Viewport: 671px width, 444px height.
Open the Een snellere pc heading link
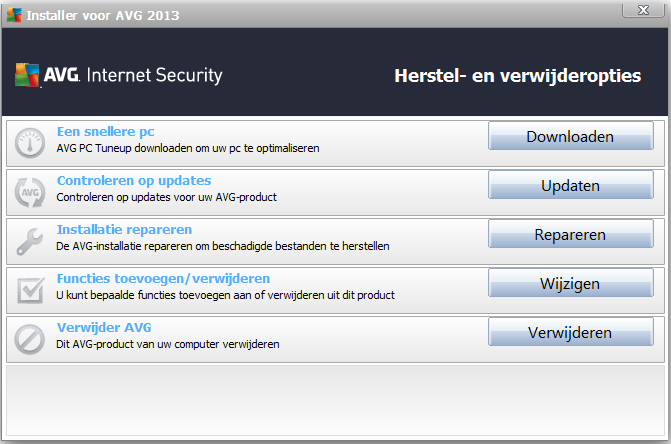point(106,132)
